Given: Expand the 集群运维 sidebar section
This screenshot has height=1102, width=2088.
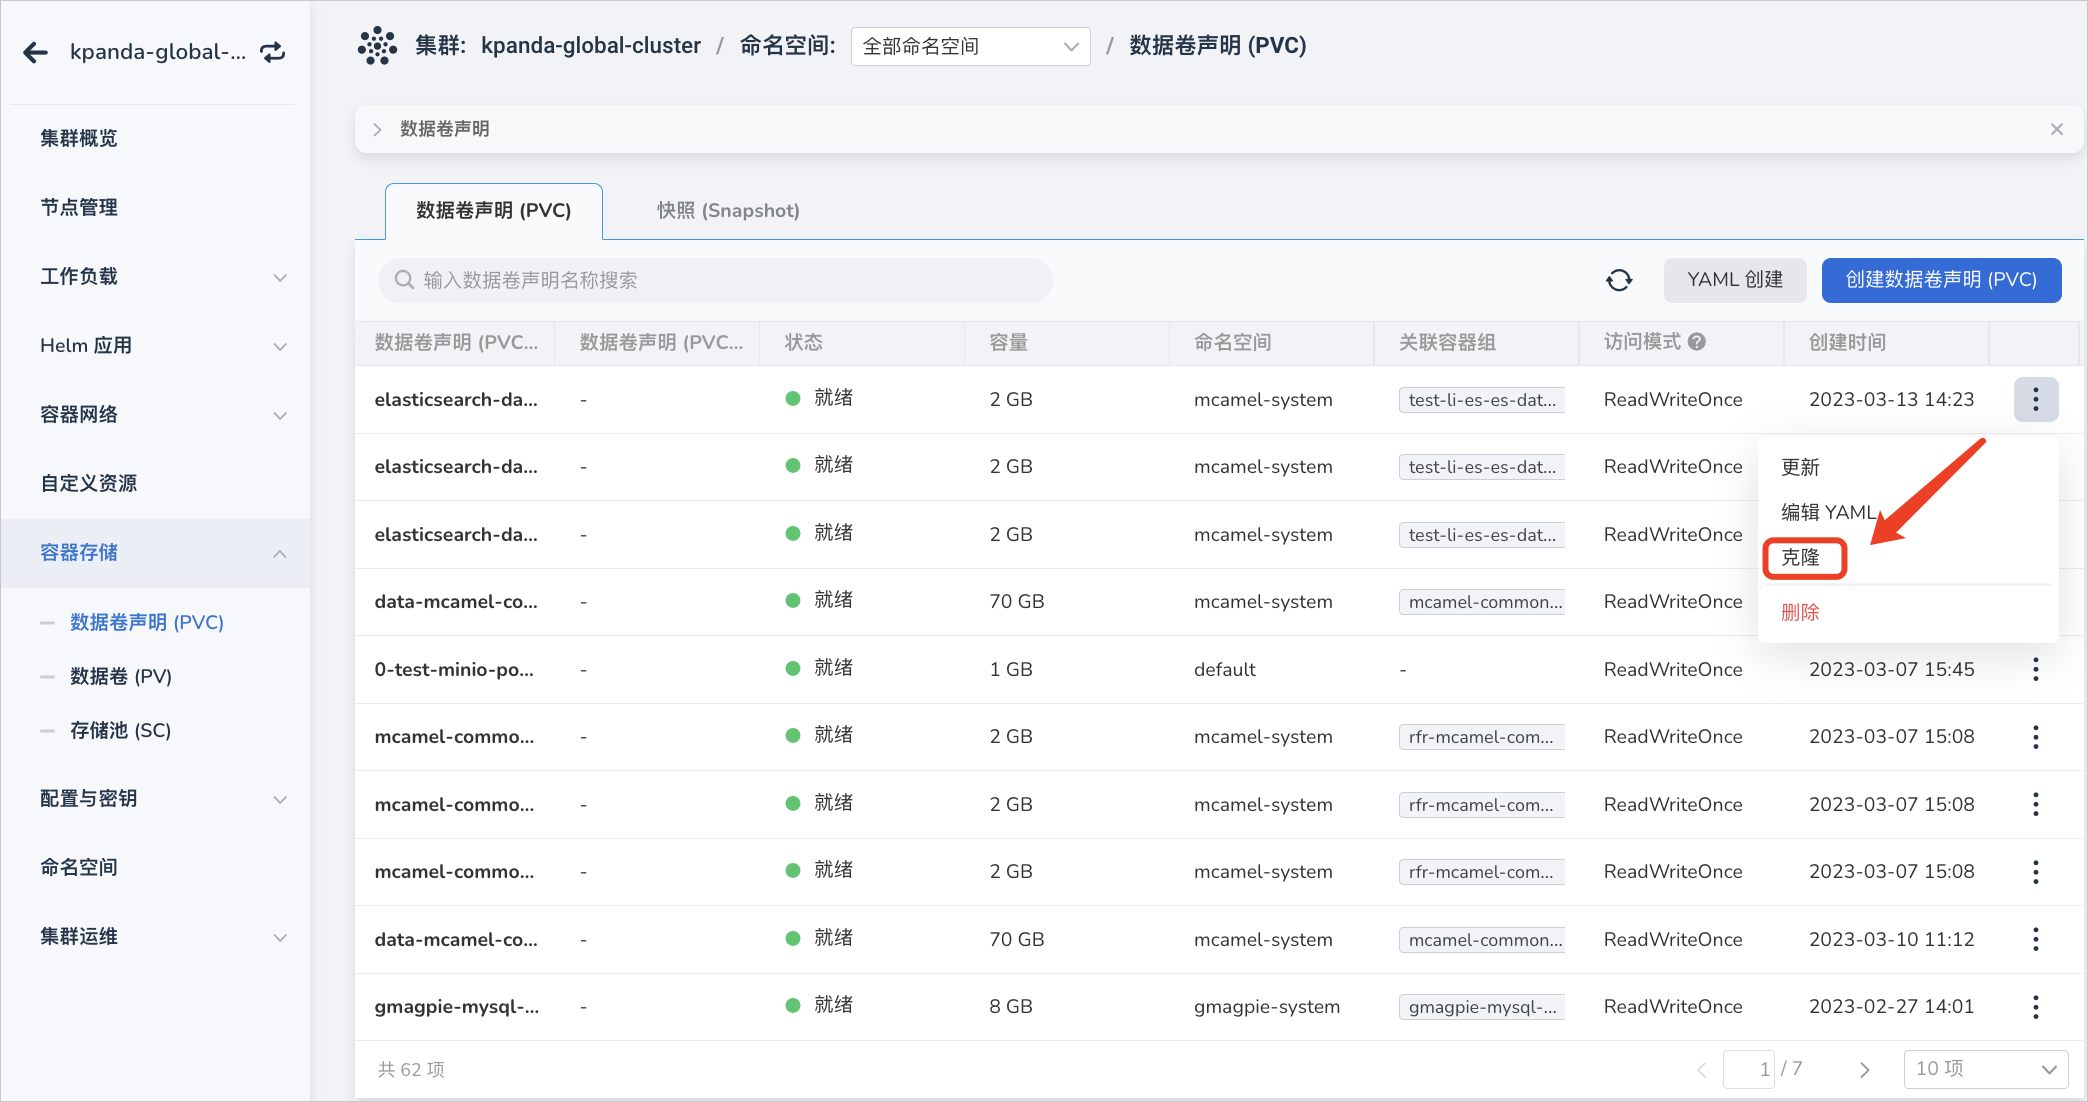Looking at the screenshot, I should [x=280, y=937].
